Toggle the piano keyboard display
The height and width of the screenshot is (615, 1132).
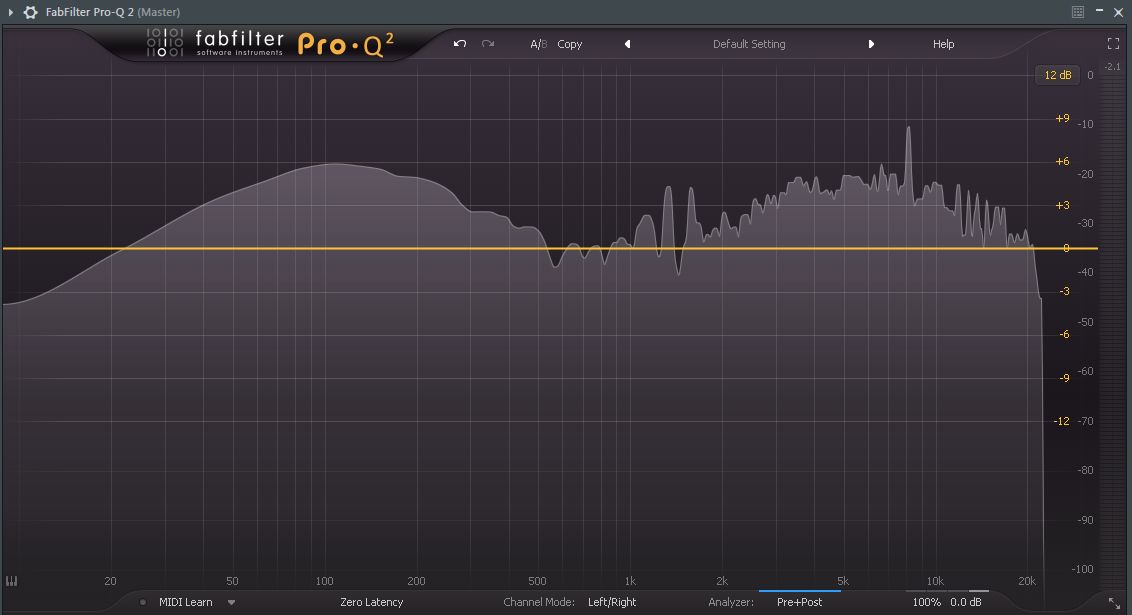click(12, 581)
